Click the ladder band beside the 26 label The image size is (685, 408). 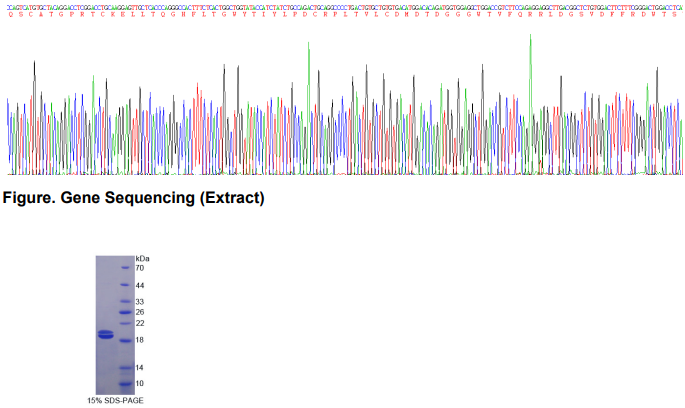[125, 312]
